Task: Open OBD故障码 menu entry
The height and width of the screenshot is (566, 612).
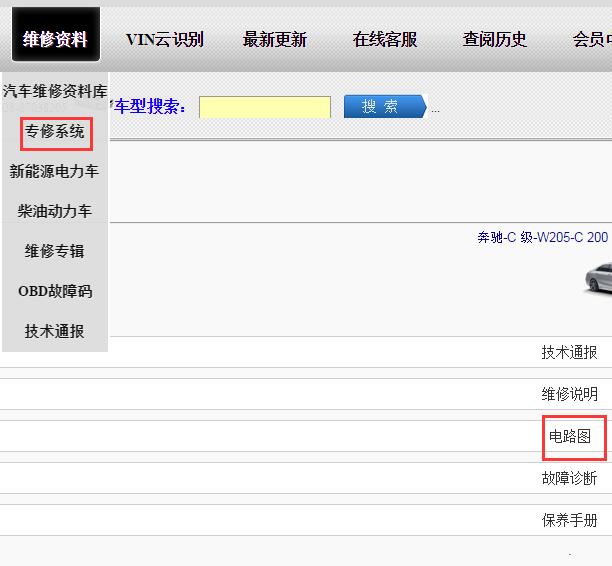Action: pos(55,291)
